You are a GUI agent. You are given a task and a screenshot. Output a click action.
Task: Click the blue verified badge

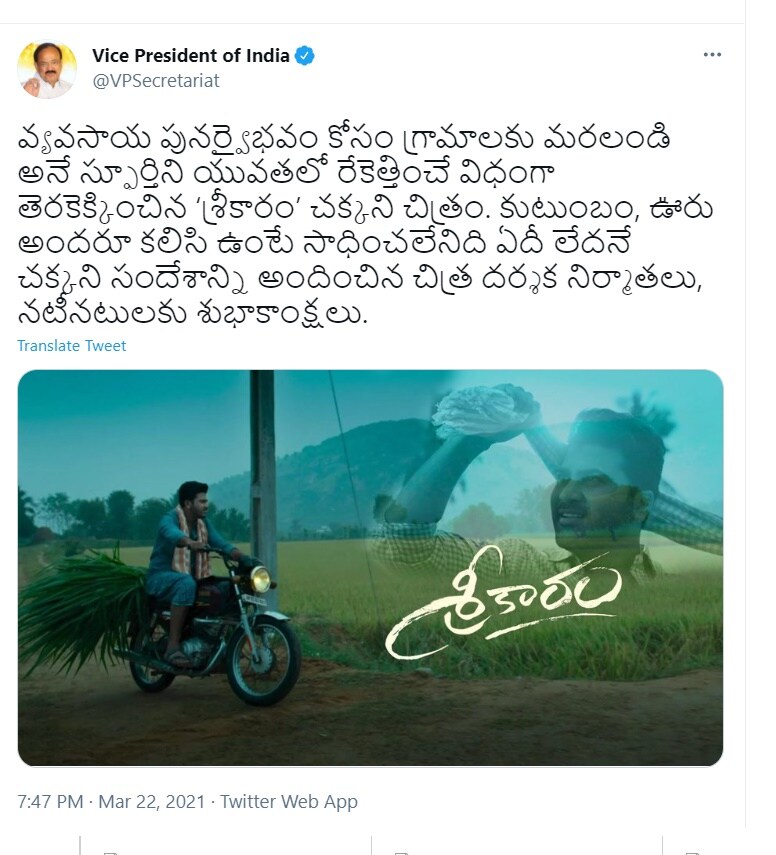304,56
